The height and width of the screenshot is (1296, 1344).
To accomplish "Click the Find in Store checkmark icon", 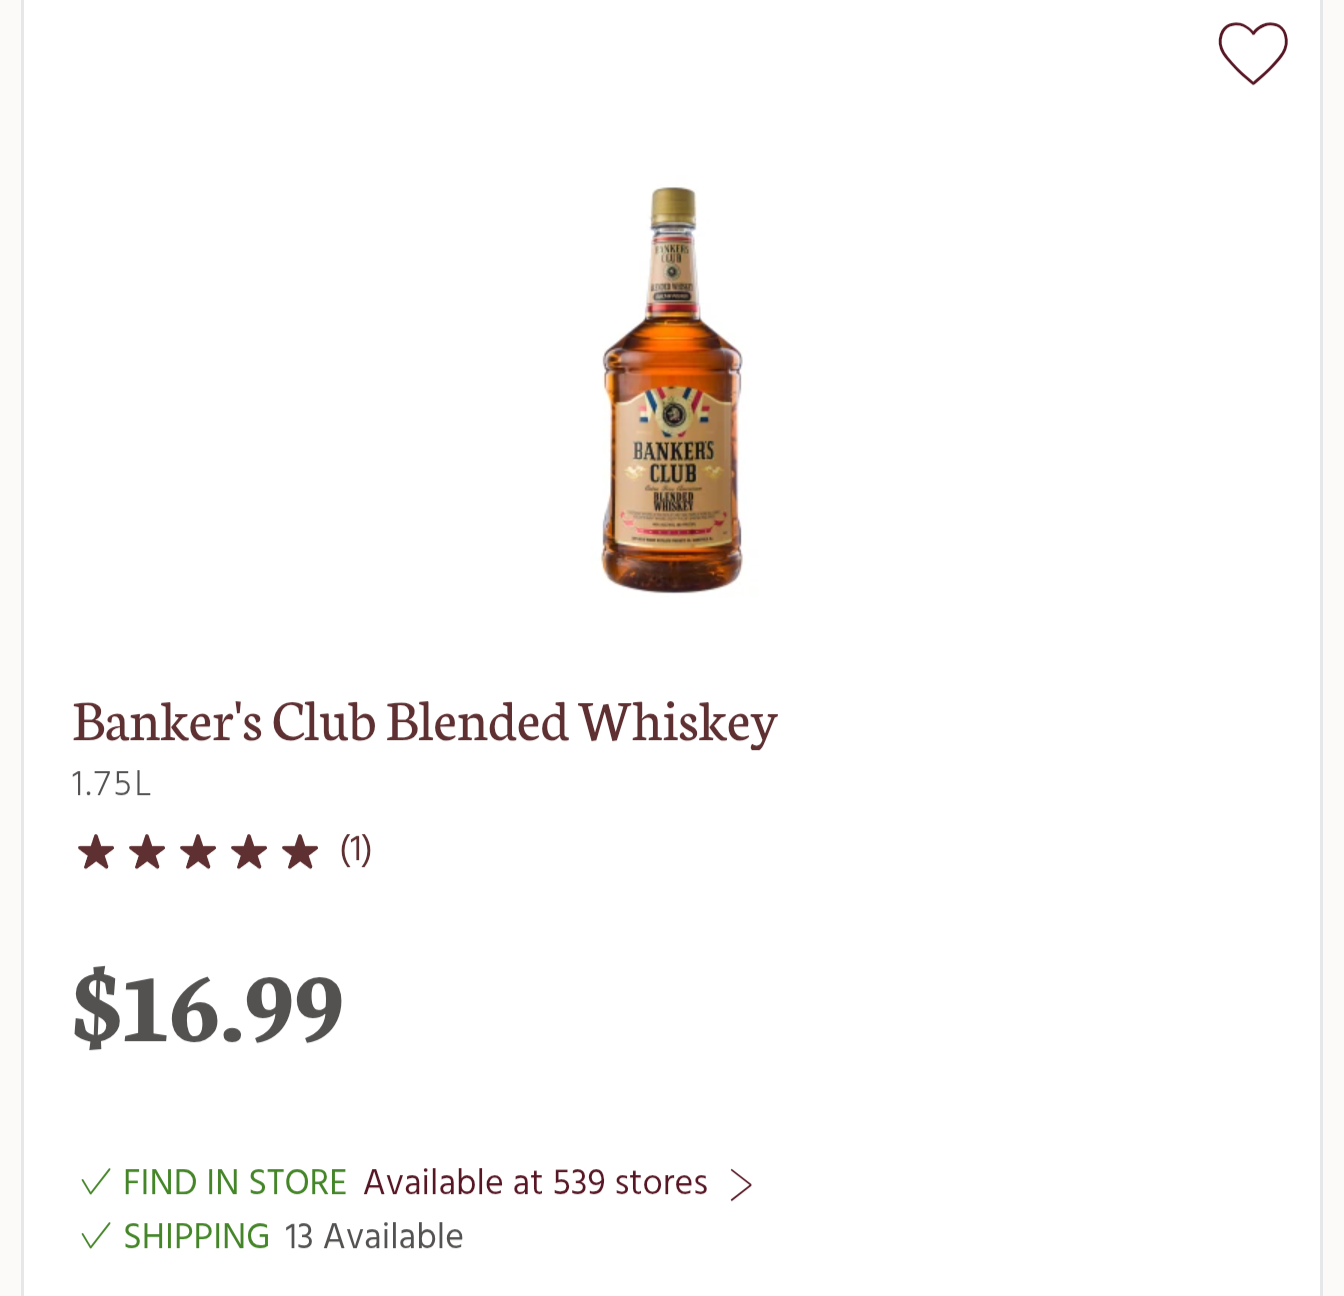I will [x=95, y=1183].
